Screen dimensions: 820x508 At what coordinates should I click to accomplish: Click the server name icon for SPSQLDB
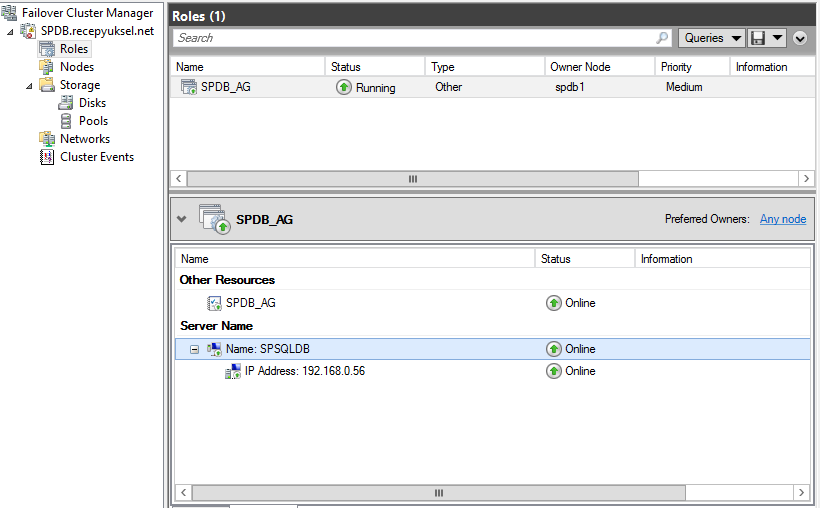click(214, 349)
